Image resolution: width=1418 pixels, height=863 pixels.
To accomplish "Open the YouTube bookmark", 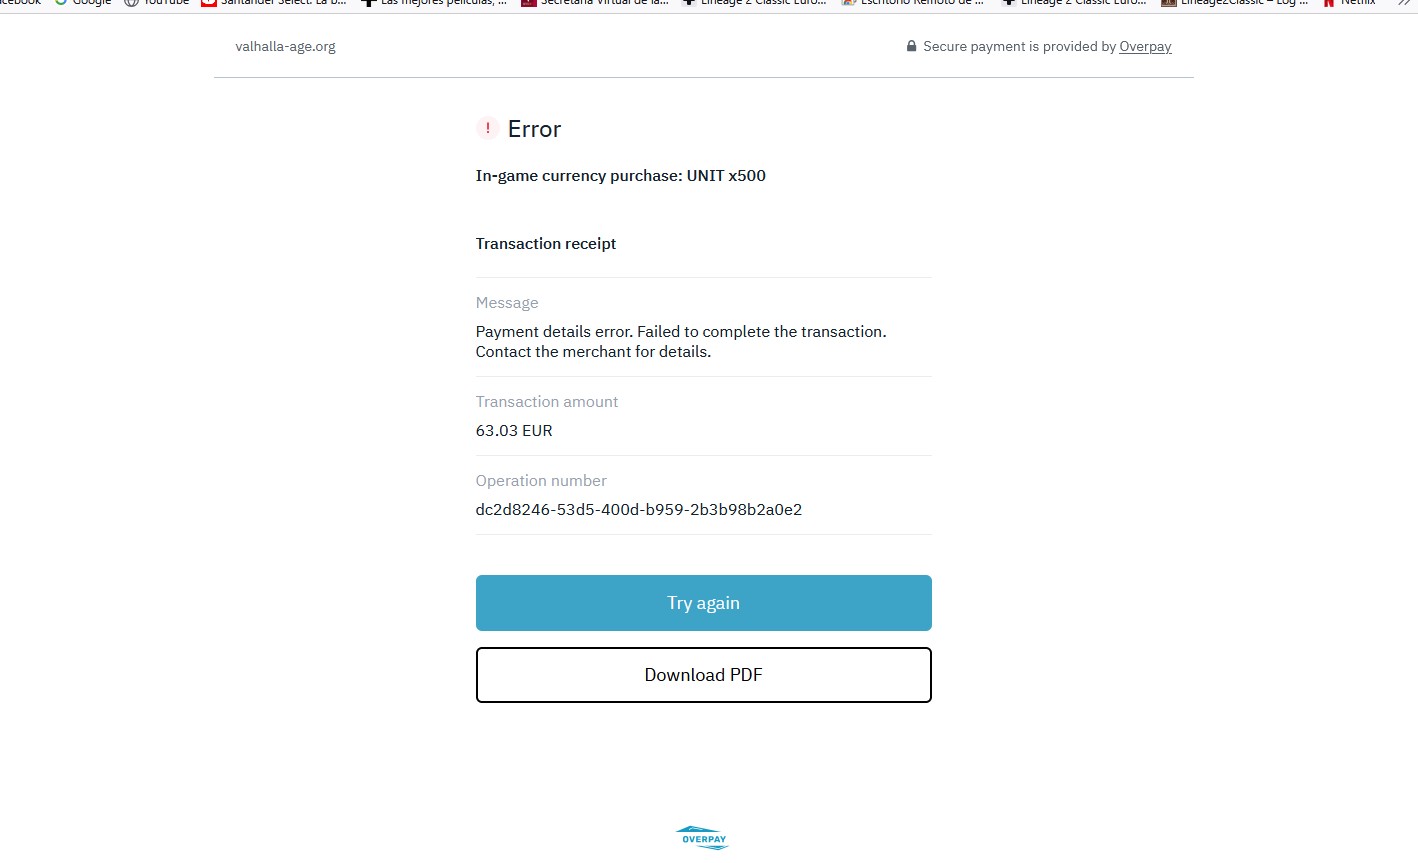I will pyautogui.click(x=156, y=3).
